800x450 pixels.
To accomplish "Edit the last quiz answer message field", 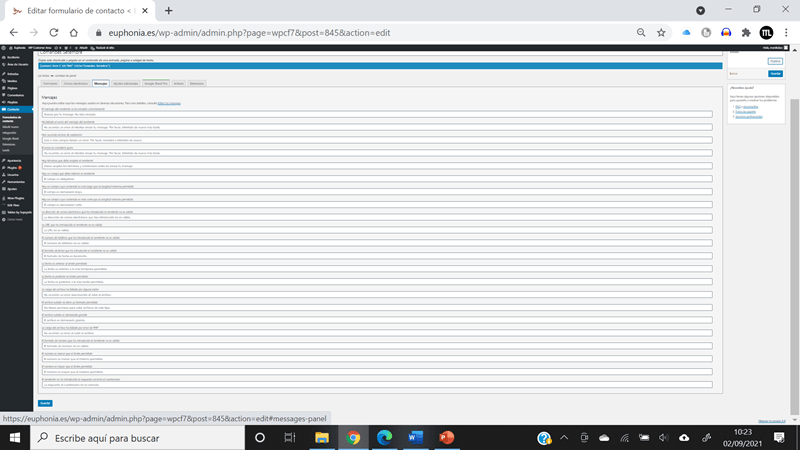I will click(x=377, y=385).
